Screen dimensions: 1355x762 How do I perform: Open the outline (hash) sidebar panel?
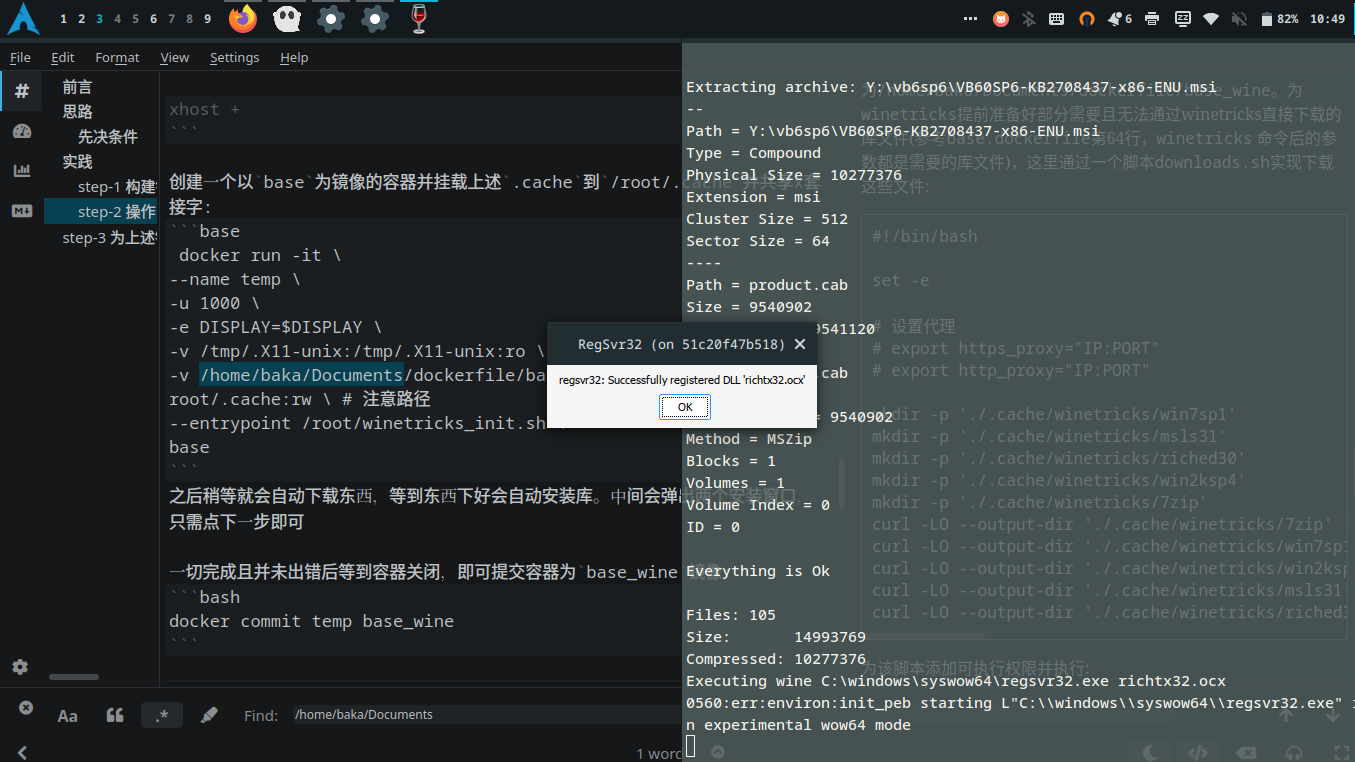[21, 92]
